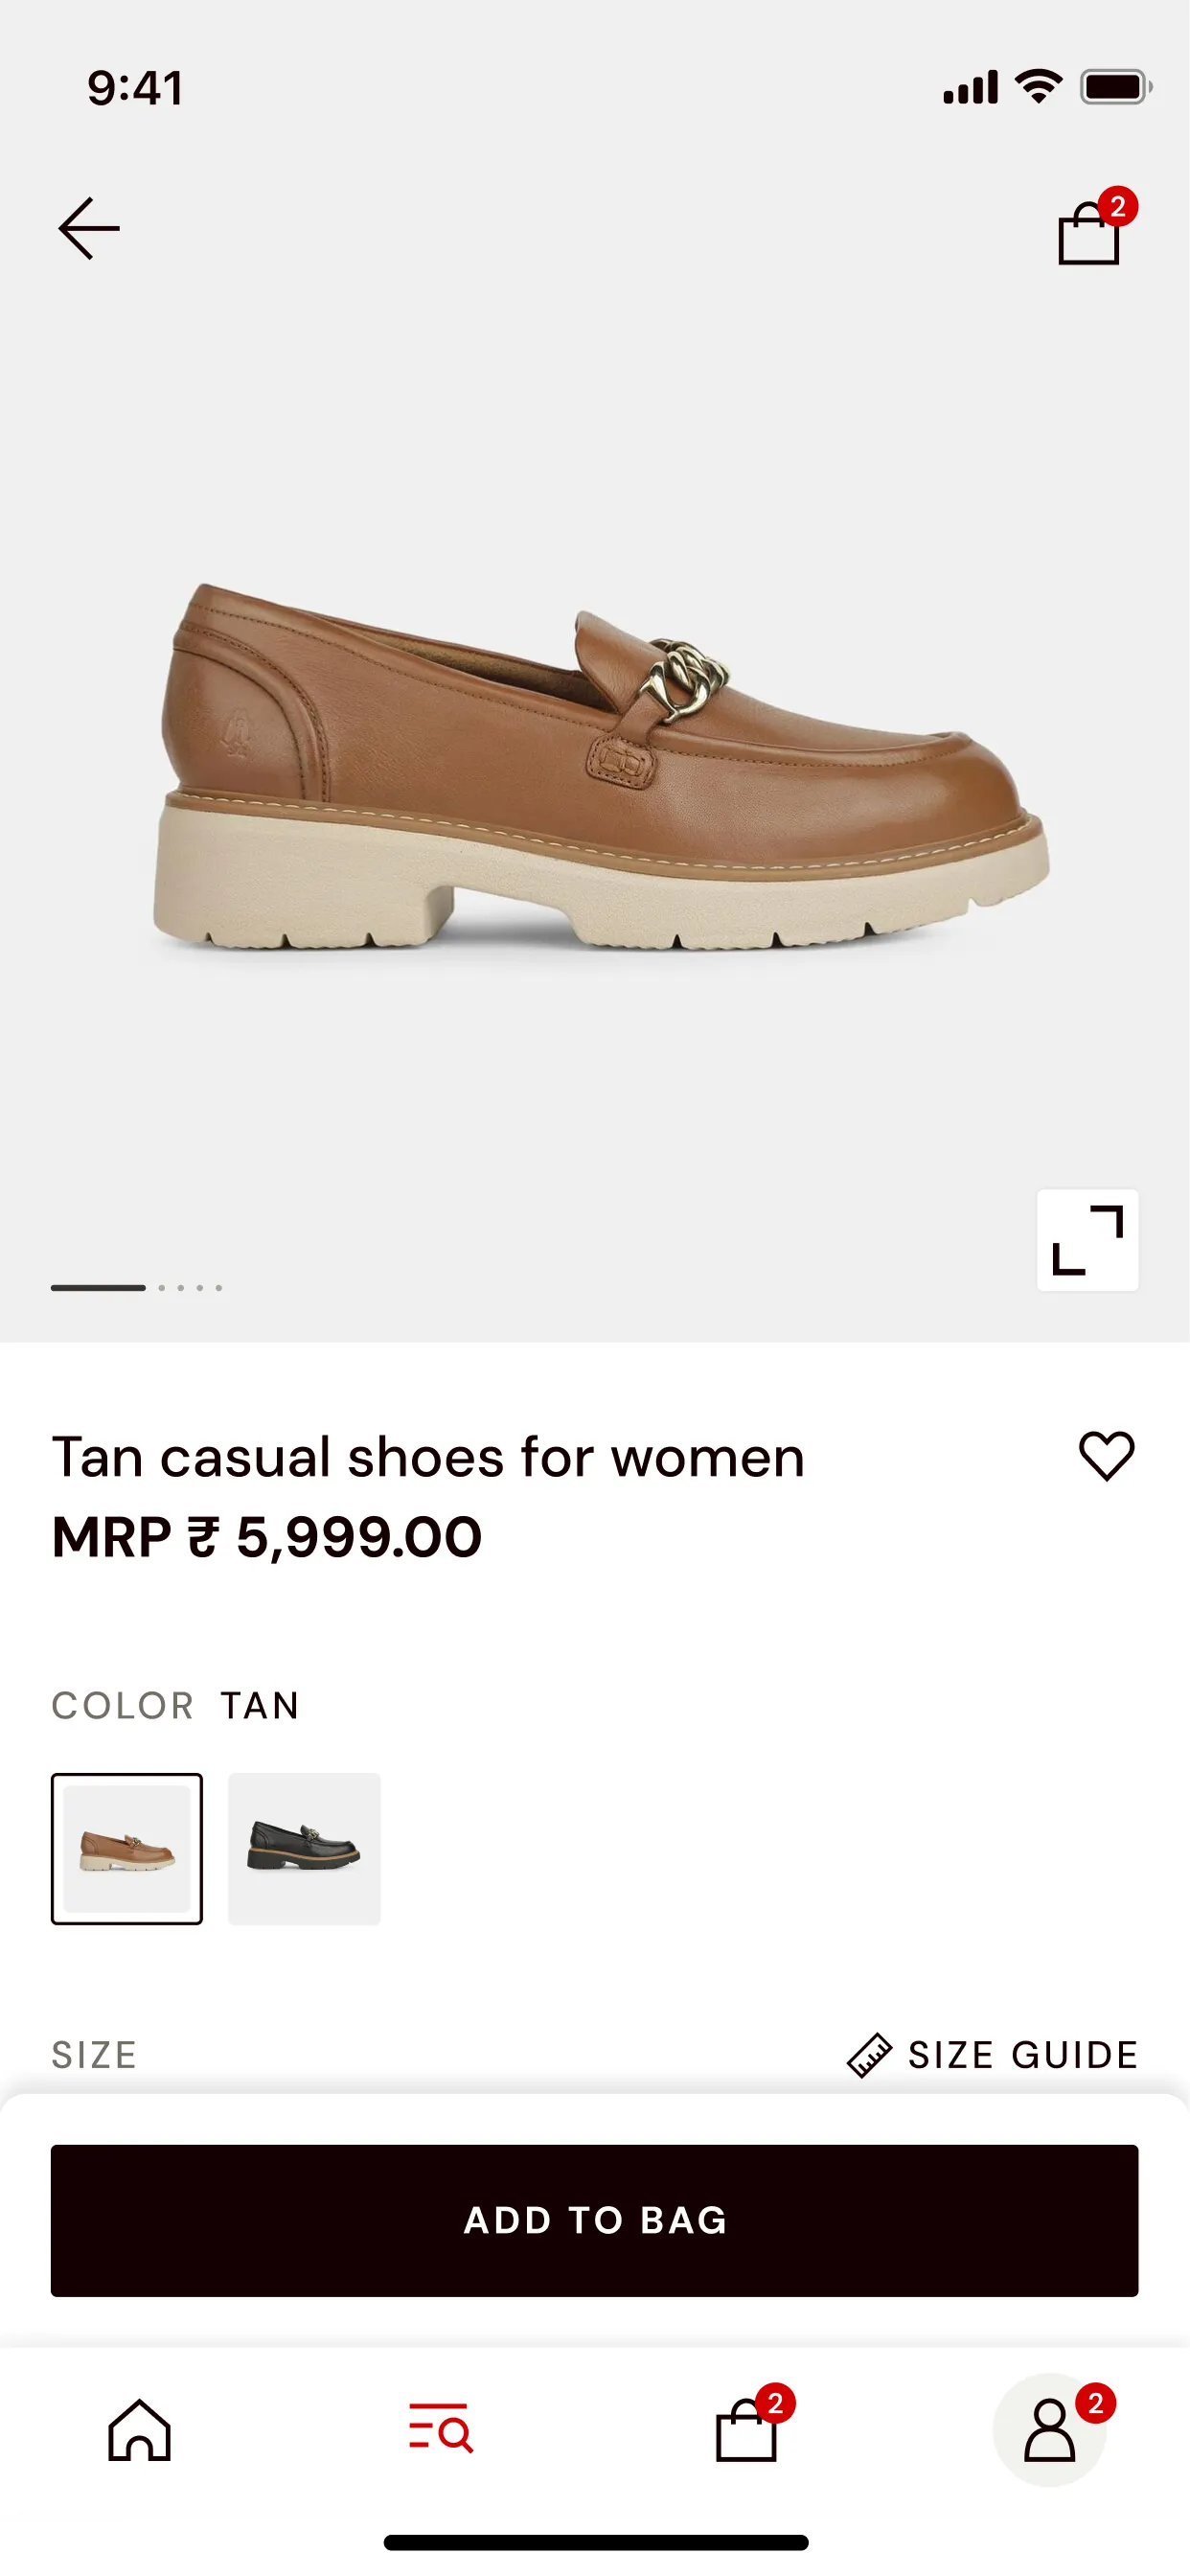Open the Size Guide link
The width and height of the screenshot is (1190, 2576).
tap(1022, 2055)
